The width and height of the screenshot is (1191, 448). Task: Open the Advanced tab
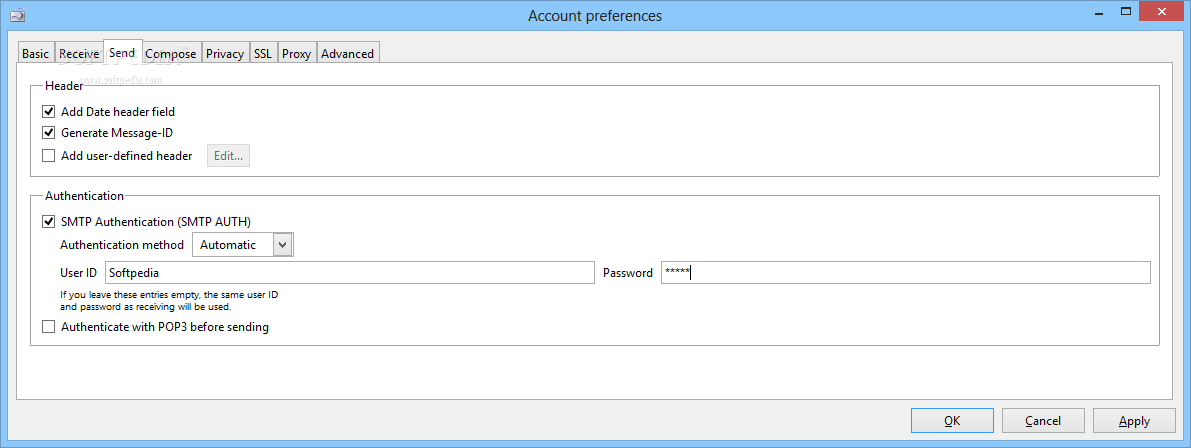[347, 54]
